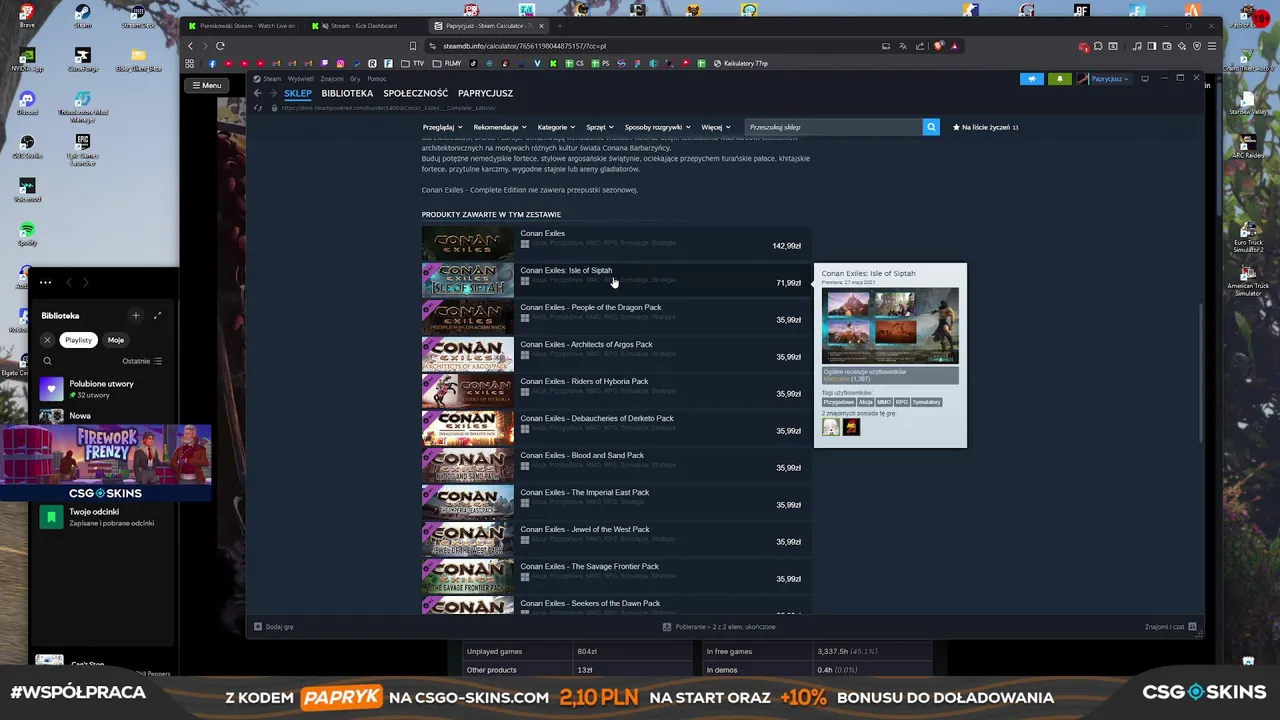The width and height of the screenshot is (1280, 720).
Task: Click the plus icon in Spotify library
Action: click(136, 316)
